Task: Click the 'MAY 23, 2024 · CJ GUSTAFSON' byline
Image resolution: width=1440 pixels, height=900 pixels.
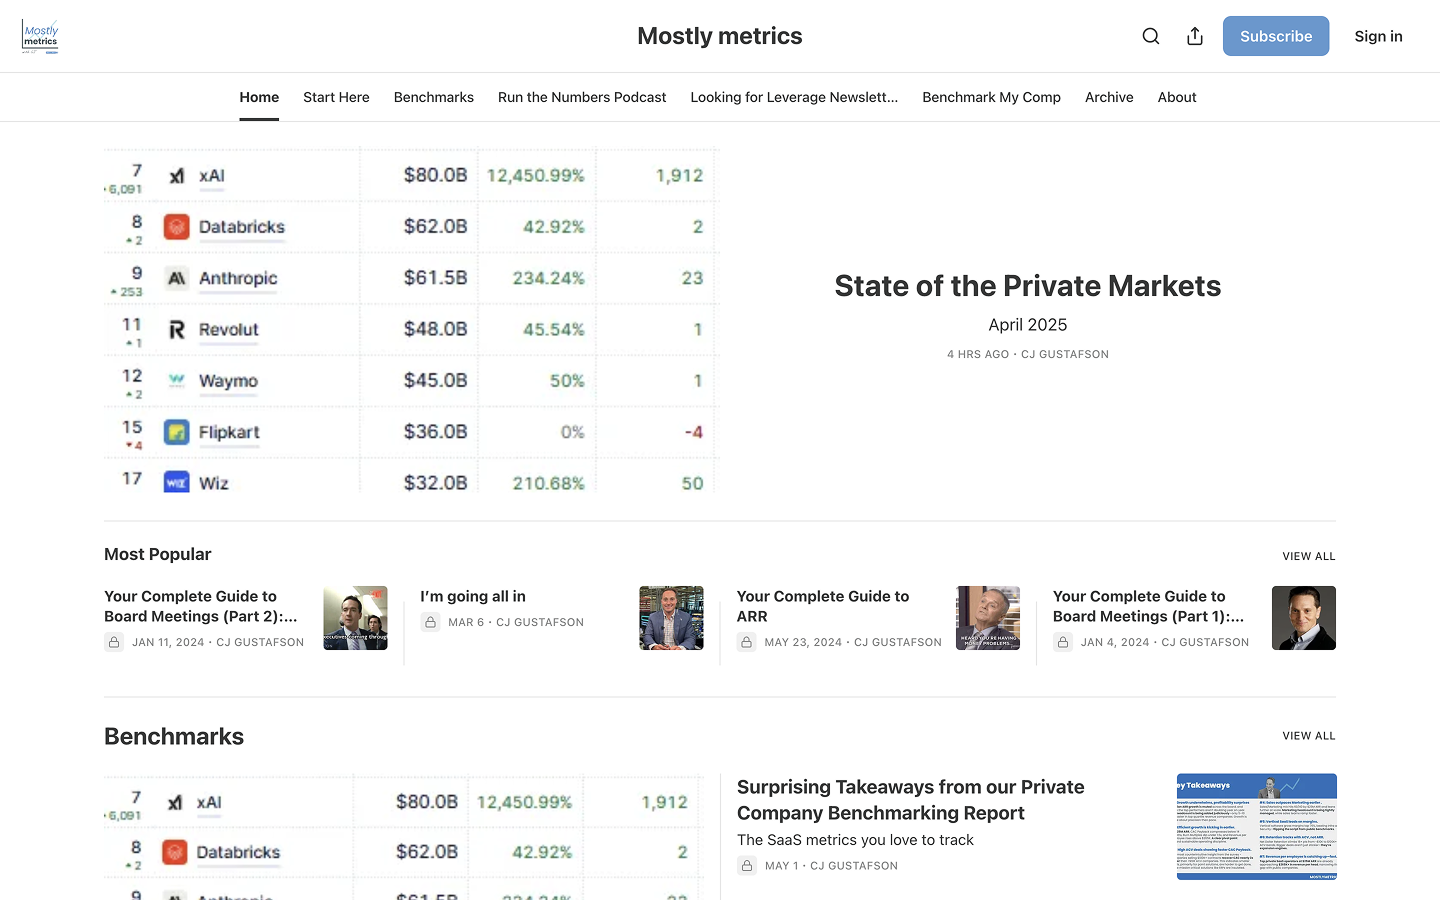Action: point(853,642)
